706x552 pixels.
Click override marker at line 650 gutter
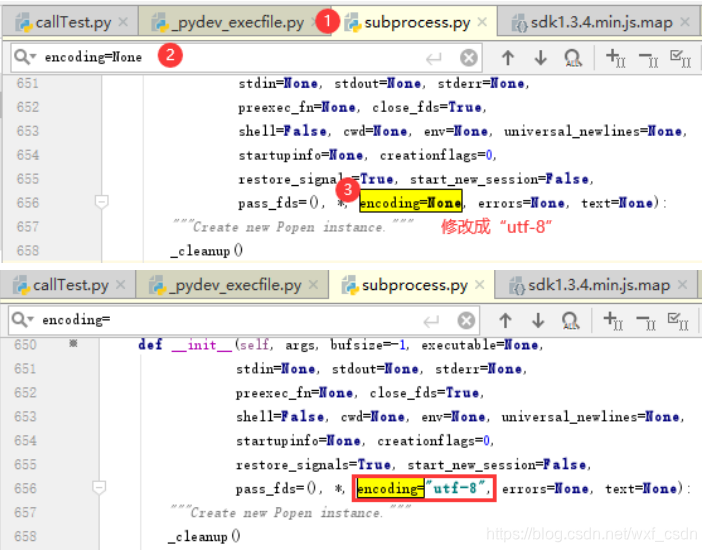(x=73, y=344)
